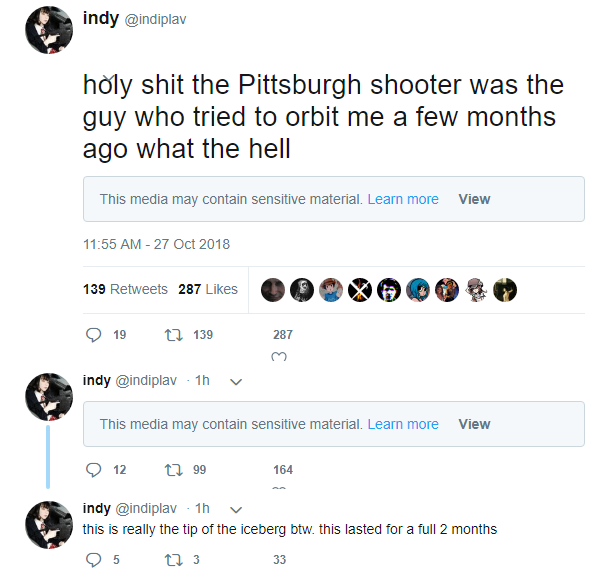Open the 139 Retweets list
The image size is (600, 576).
click(x=125, y=289)
